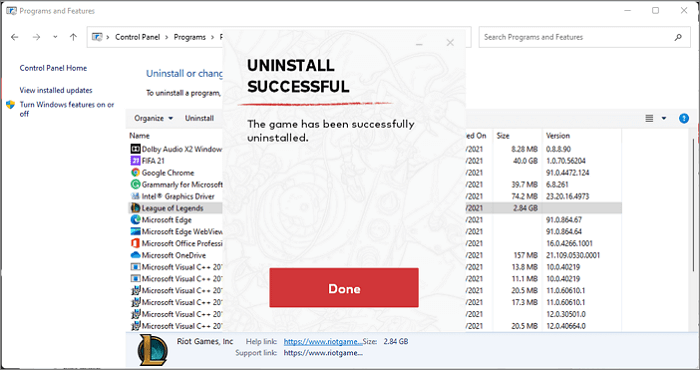
Task: Click the FIFA 21 icon
Action: click(135, 161)
